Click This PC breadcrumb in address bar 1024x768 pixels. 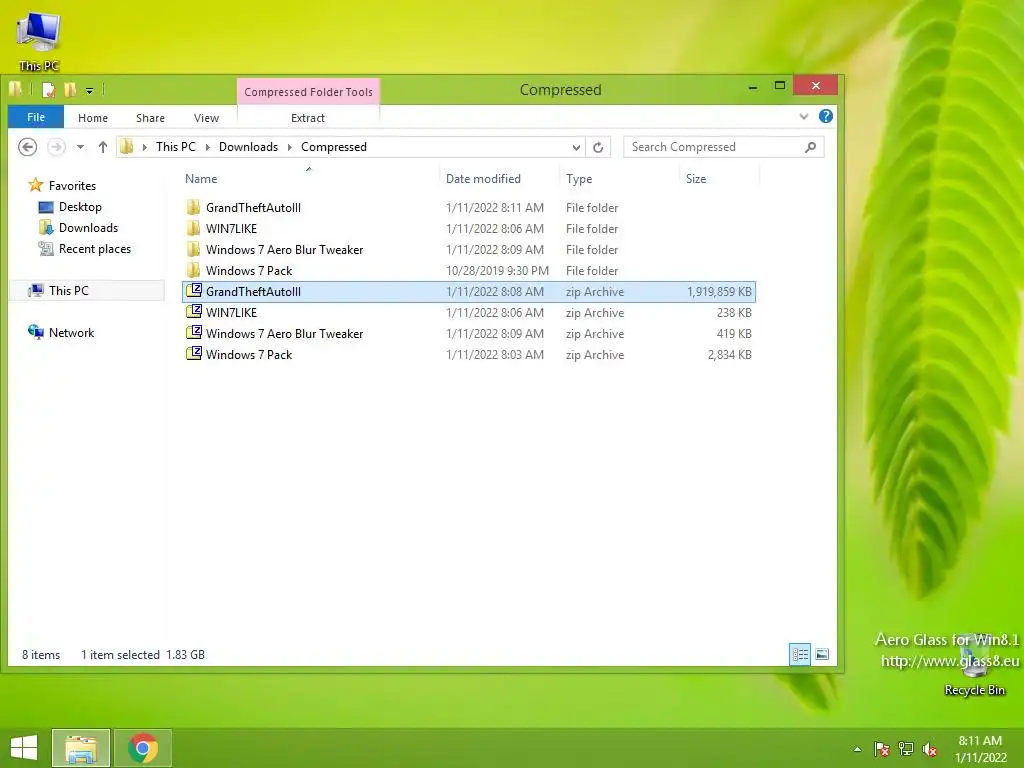[176, 147]
